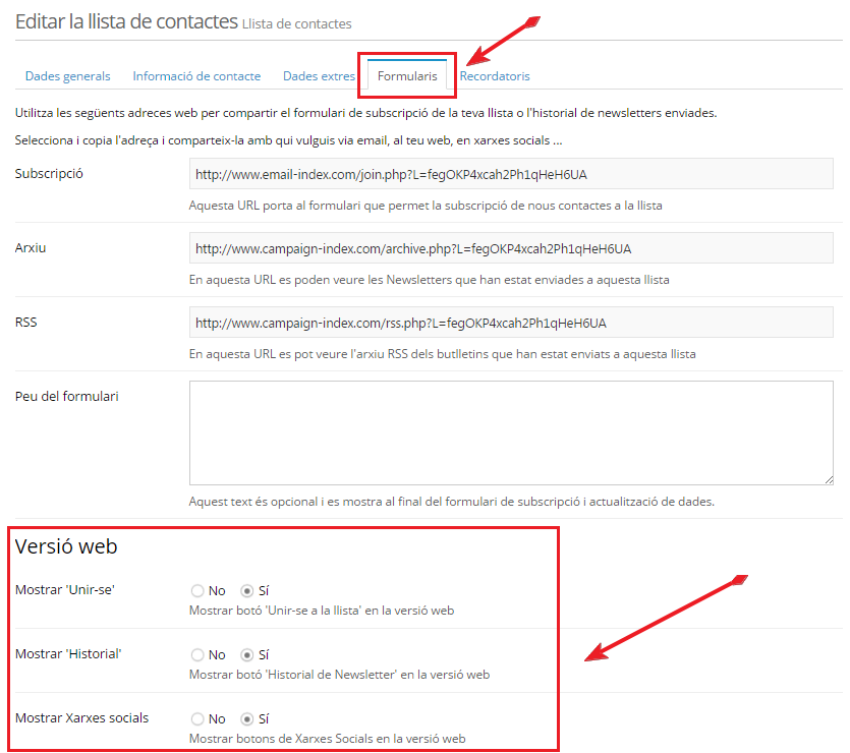This screenshot has height=753, width=850.
Task: Select No for Mostrar Xarxes socials
Action: click(197, 719)
